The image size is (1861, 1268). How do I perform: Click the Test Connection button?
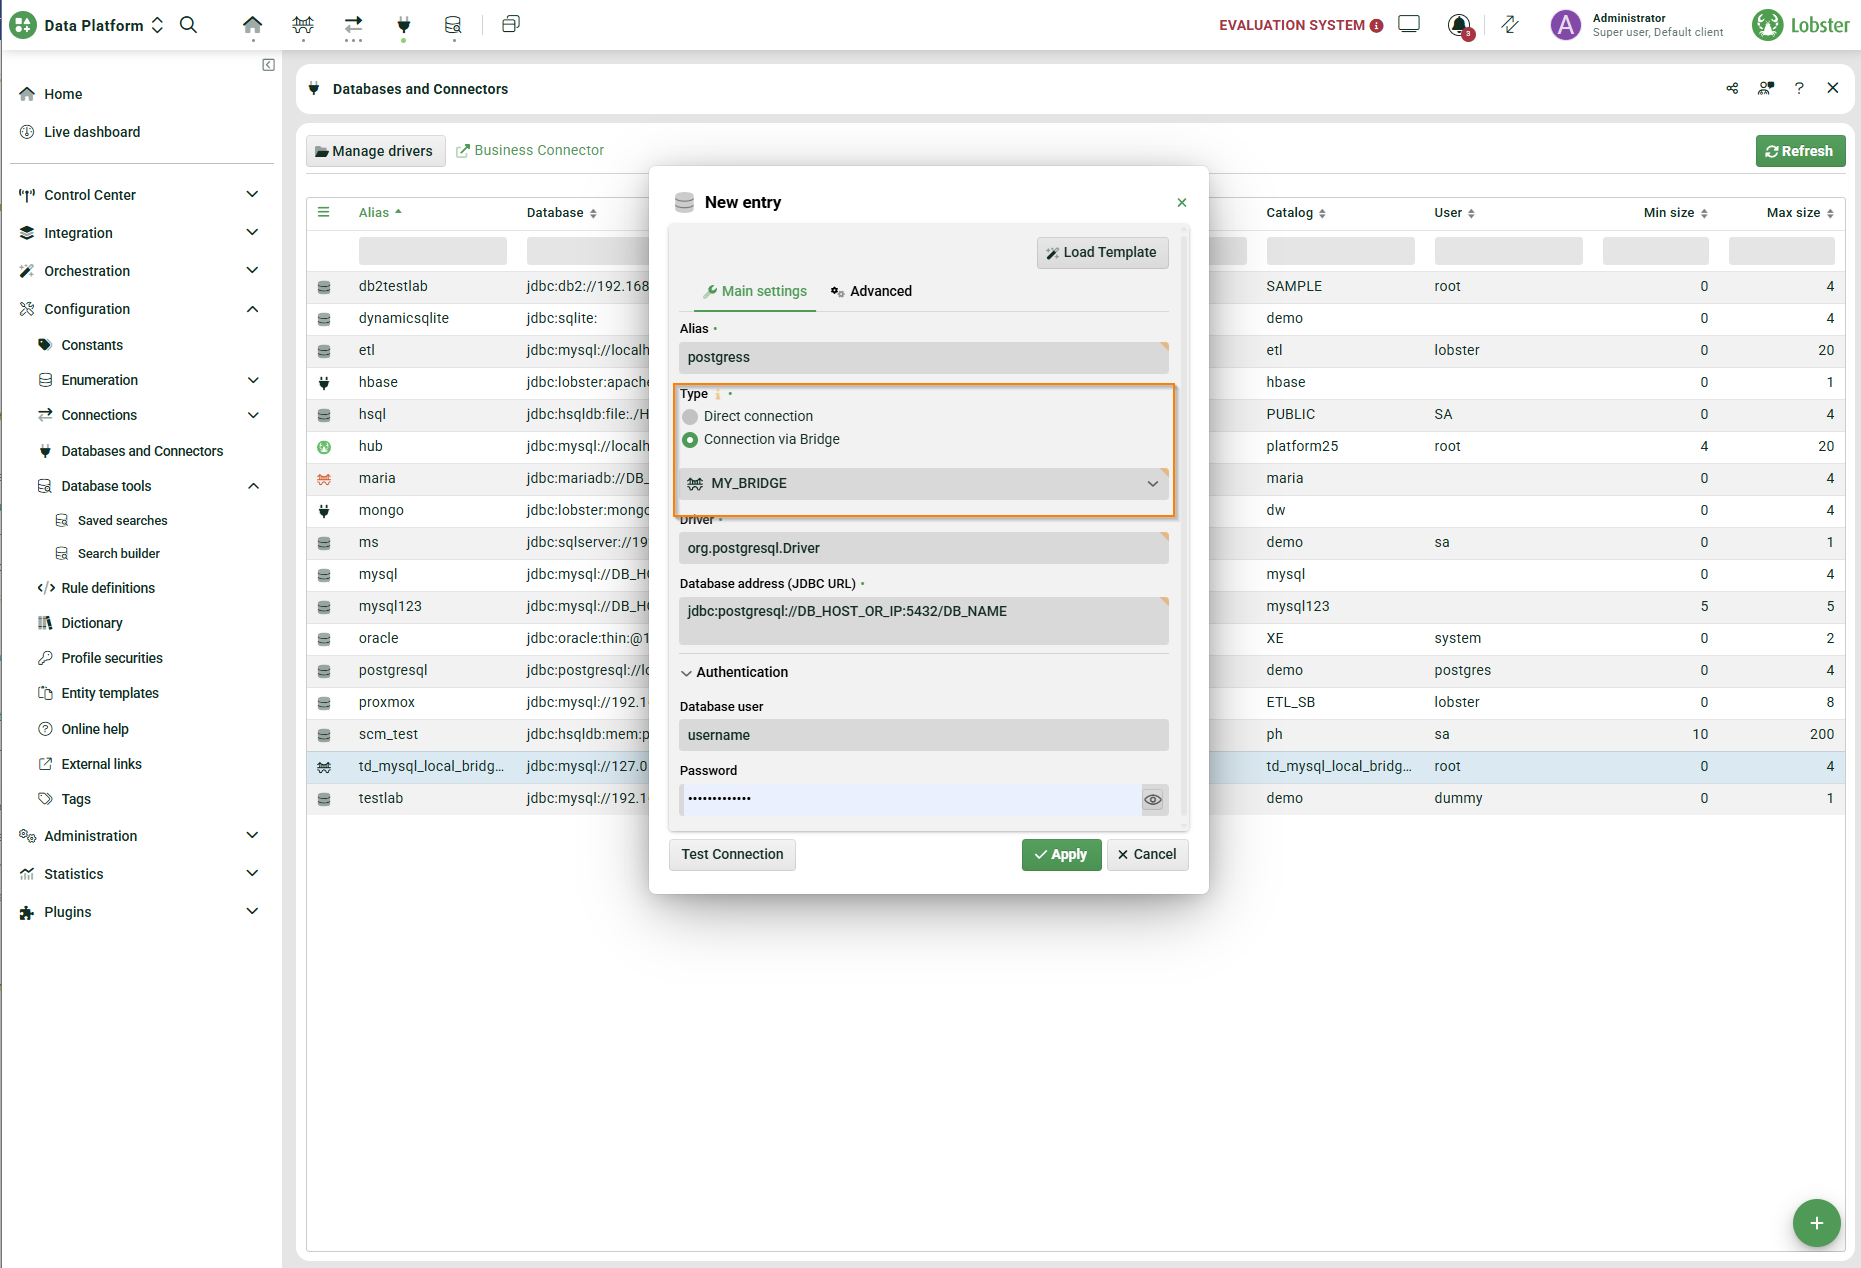tap(732, 854)
